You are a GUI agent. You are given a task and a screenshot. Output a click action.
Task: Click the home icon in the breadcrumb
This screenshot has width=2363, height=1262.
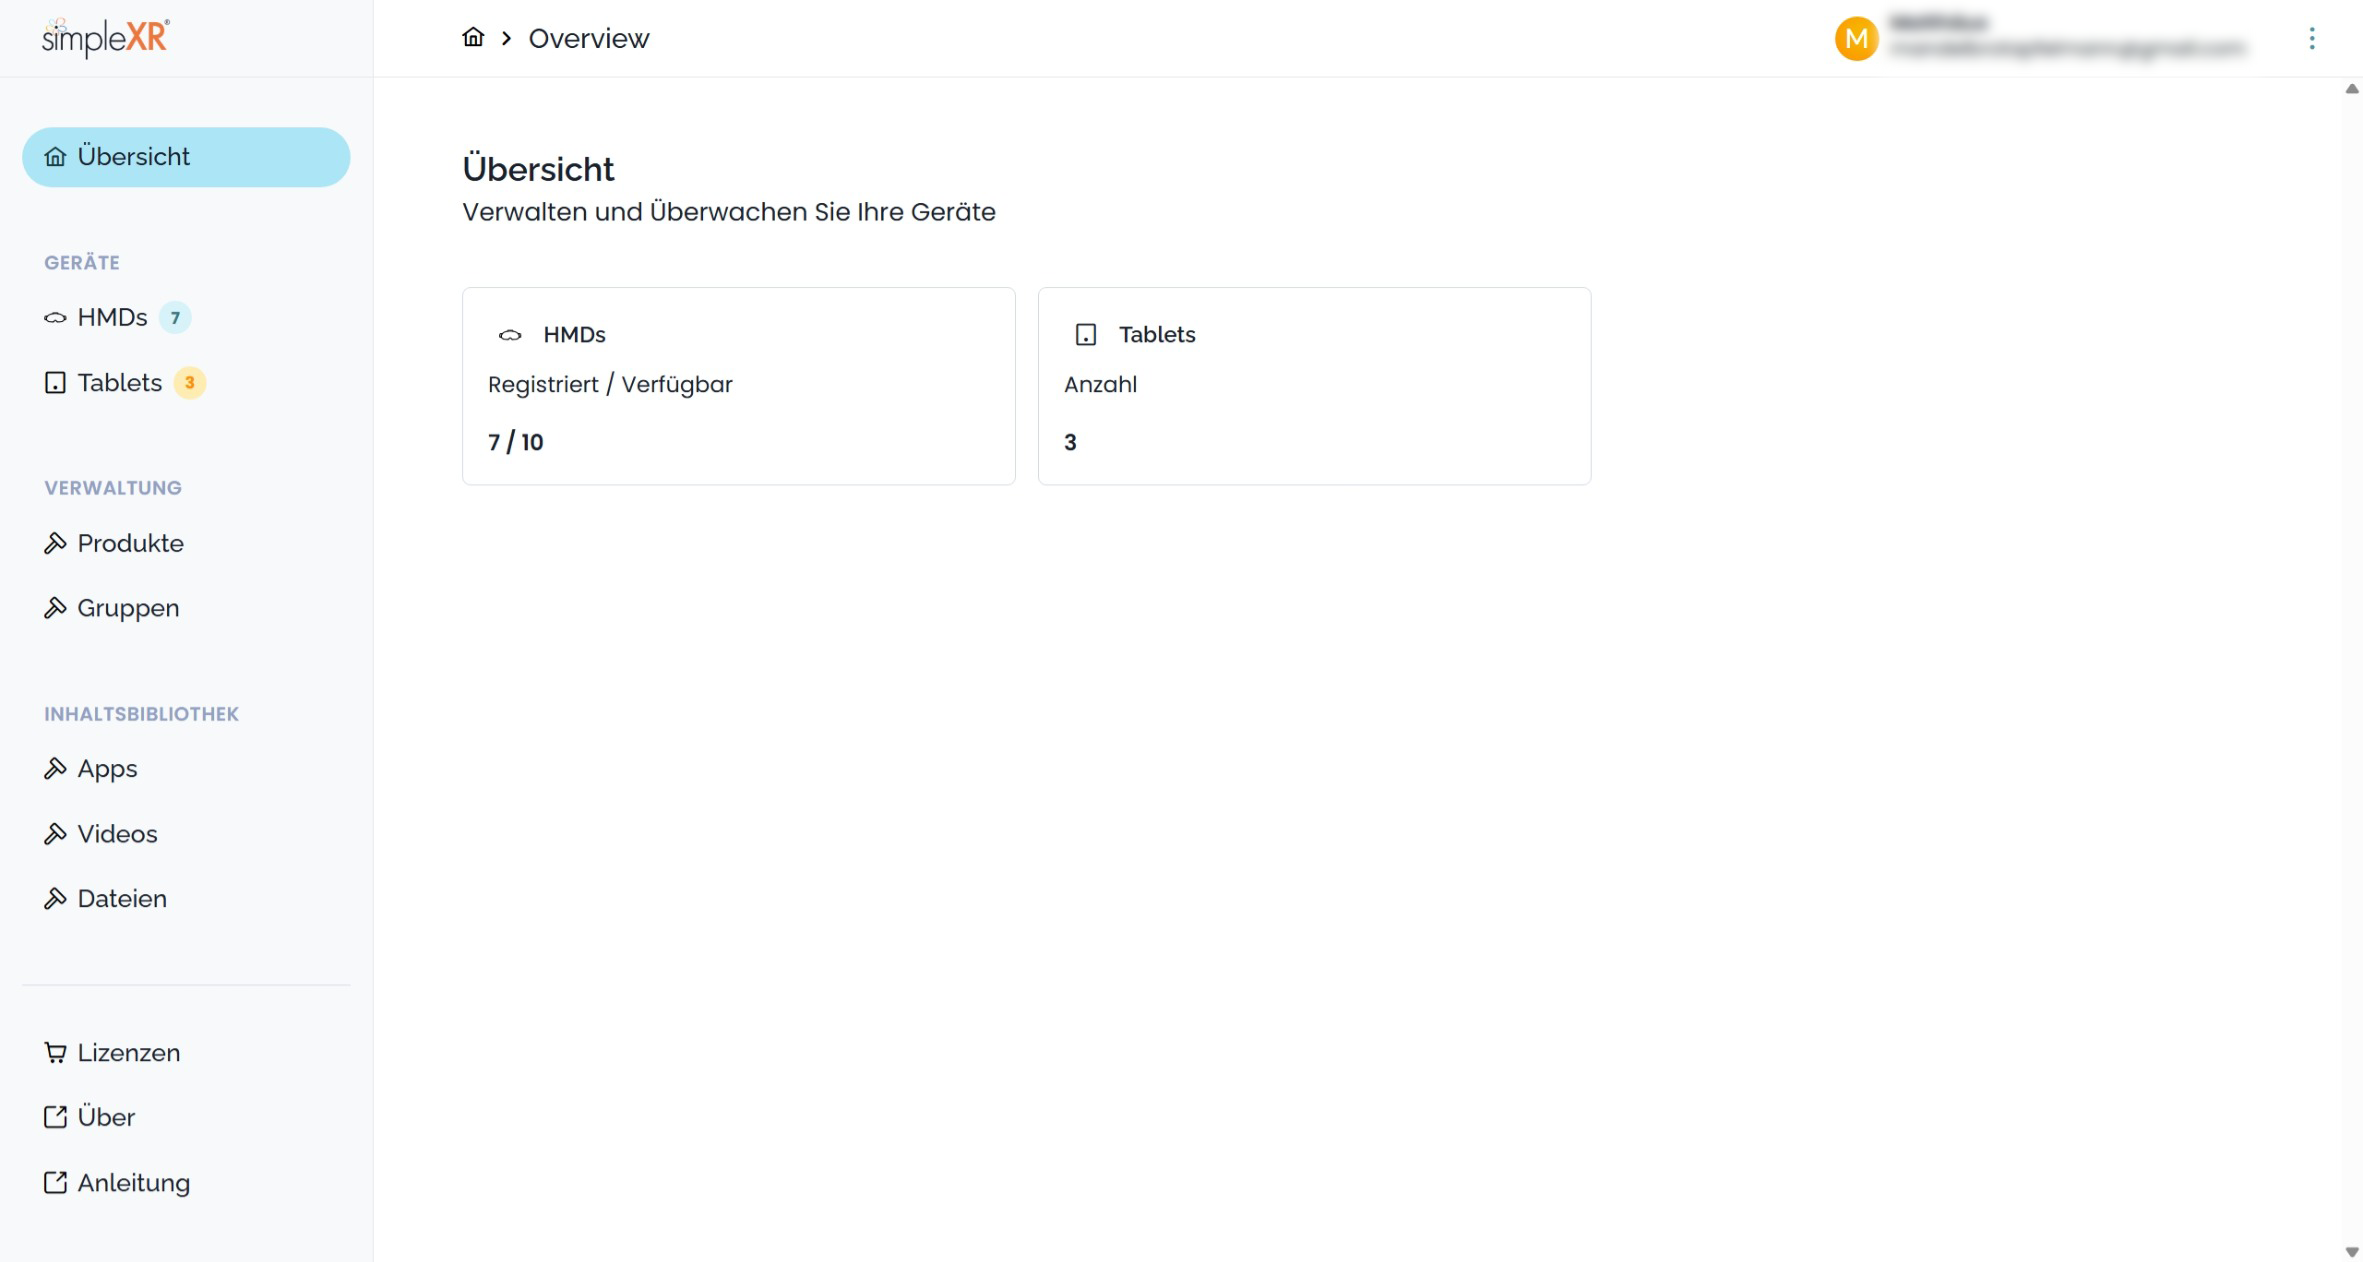click(473, 38)
